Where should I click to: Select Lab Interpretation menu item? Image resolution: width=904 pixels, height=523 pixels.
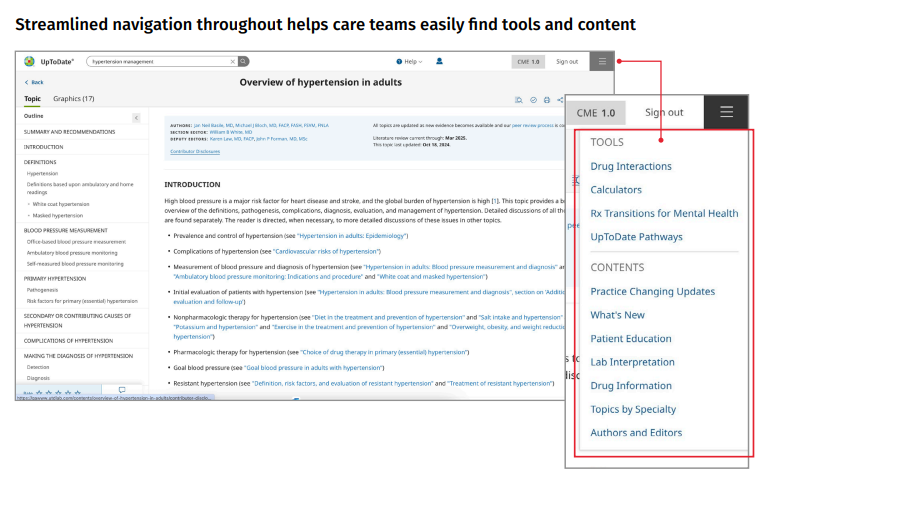[x=632, y=362]
